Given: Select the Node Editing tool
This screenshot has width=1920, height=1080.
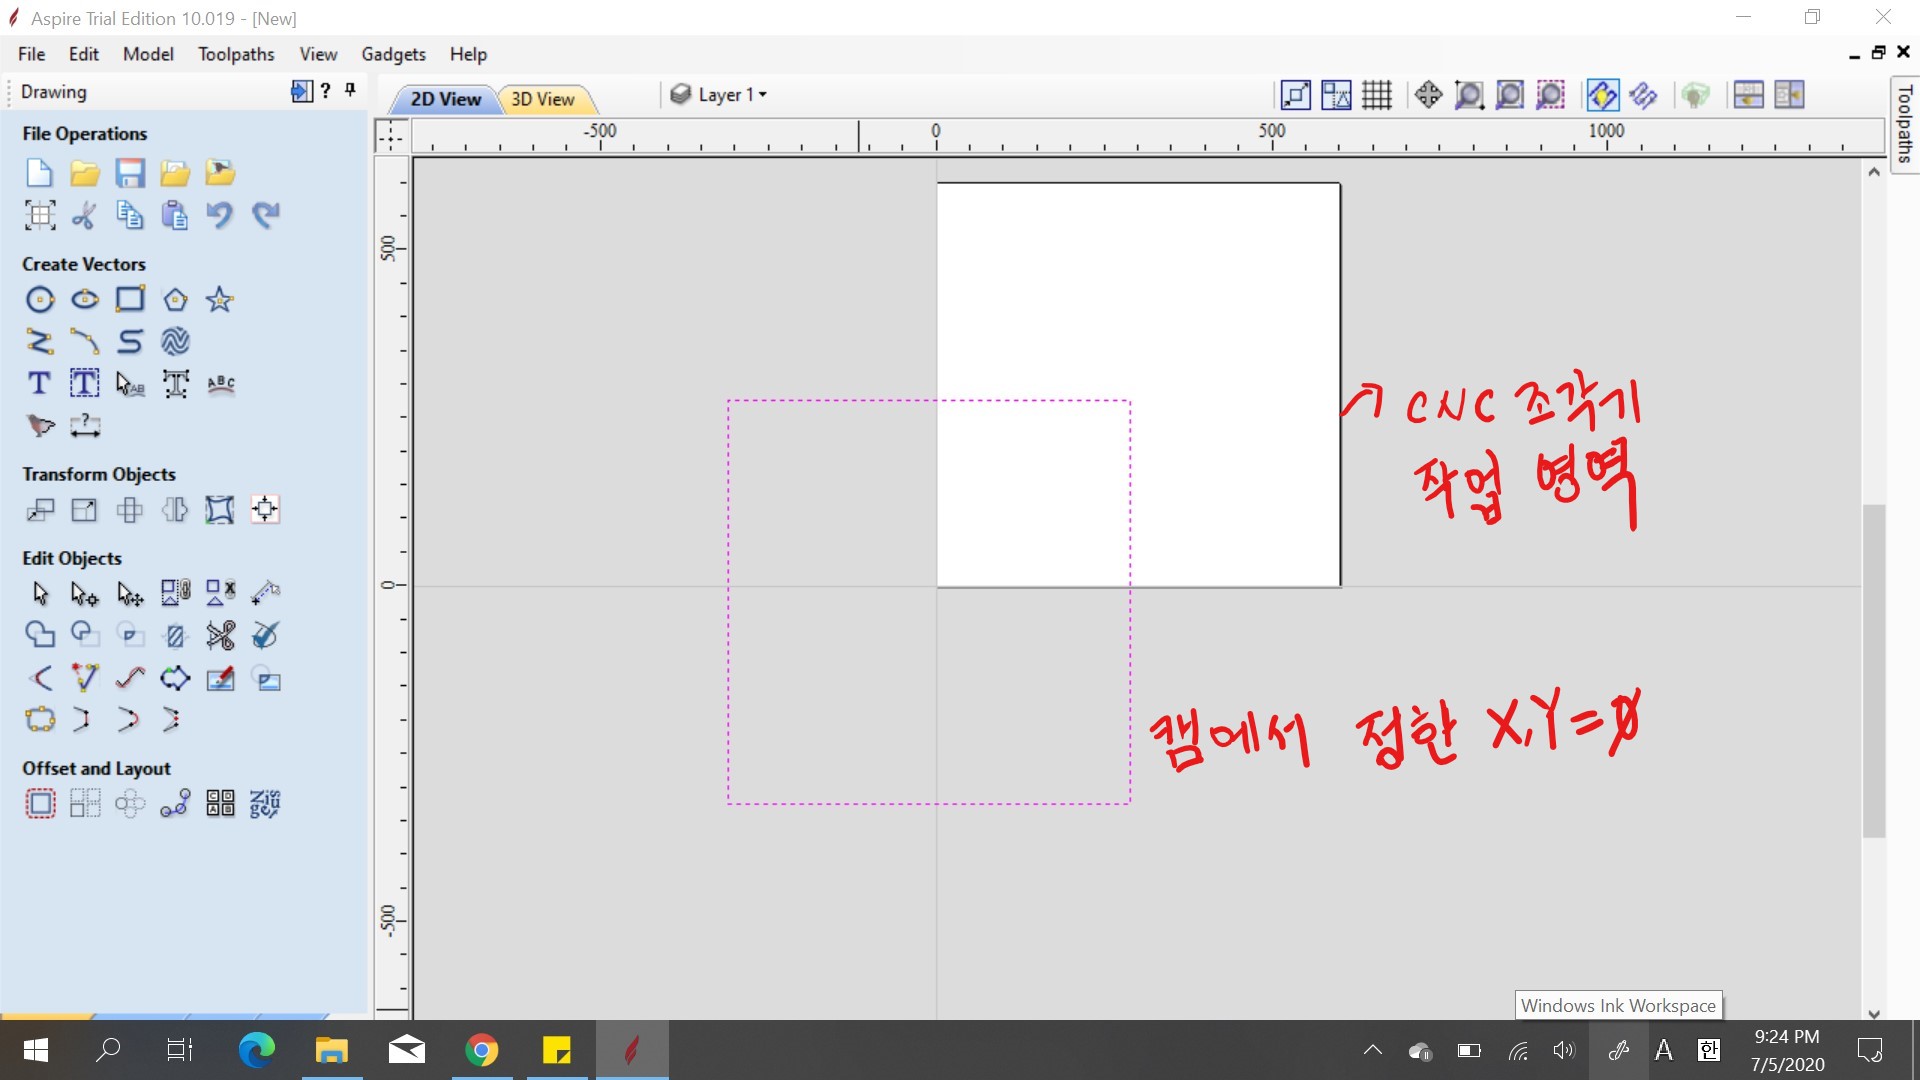Looking at the screenshot, I should (x=85, y=594).
